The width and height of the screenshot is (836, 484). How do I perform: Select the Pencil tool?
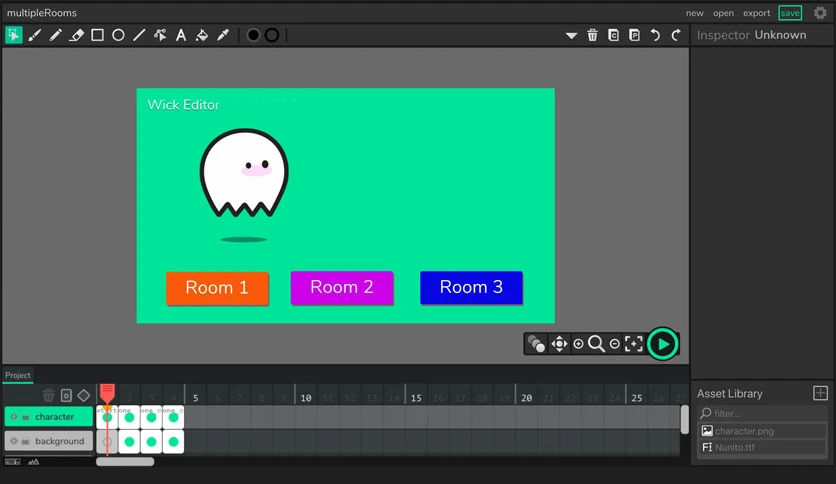pyautogui.click(x=55, y=35)
